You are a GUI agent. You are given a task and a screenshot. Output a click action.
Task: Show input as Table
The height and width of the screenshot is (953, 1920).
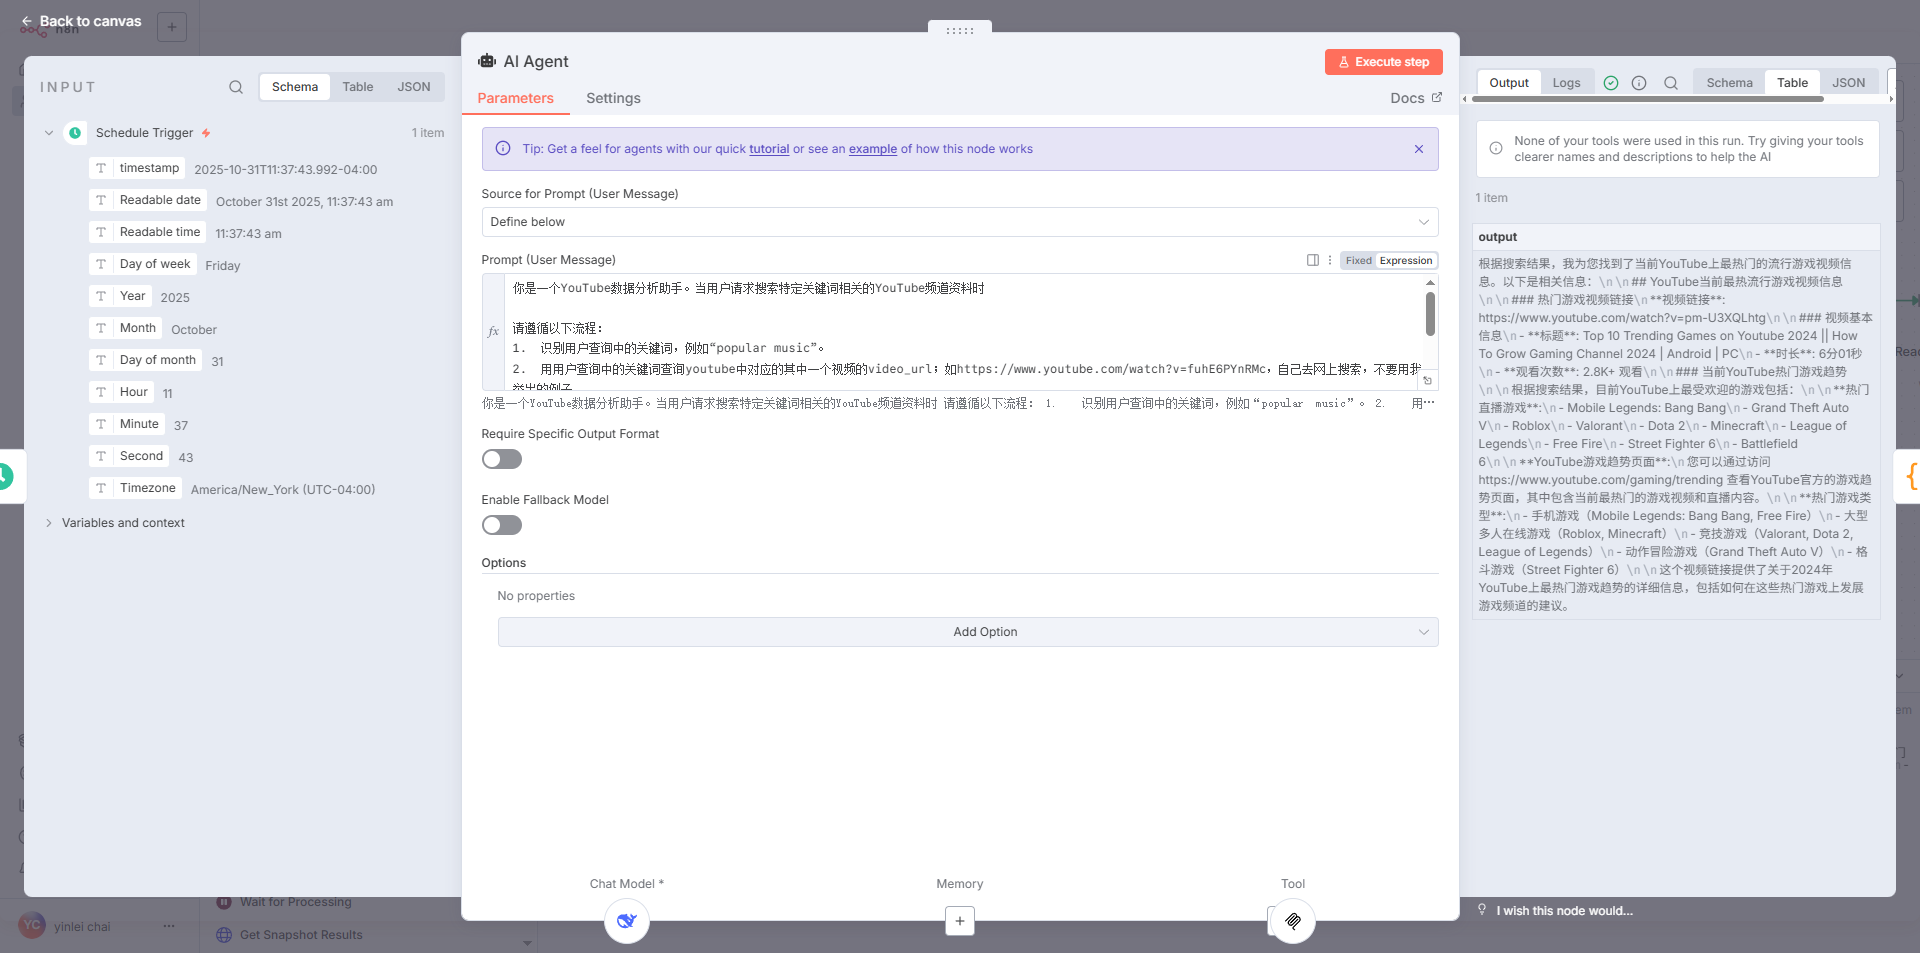(358, 87)
